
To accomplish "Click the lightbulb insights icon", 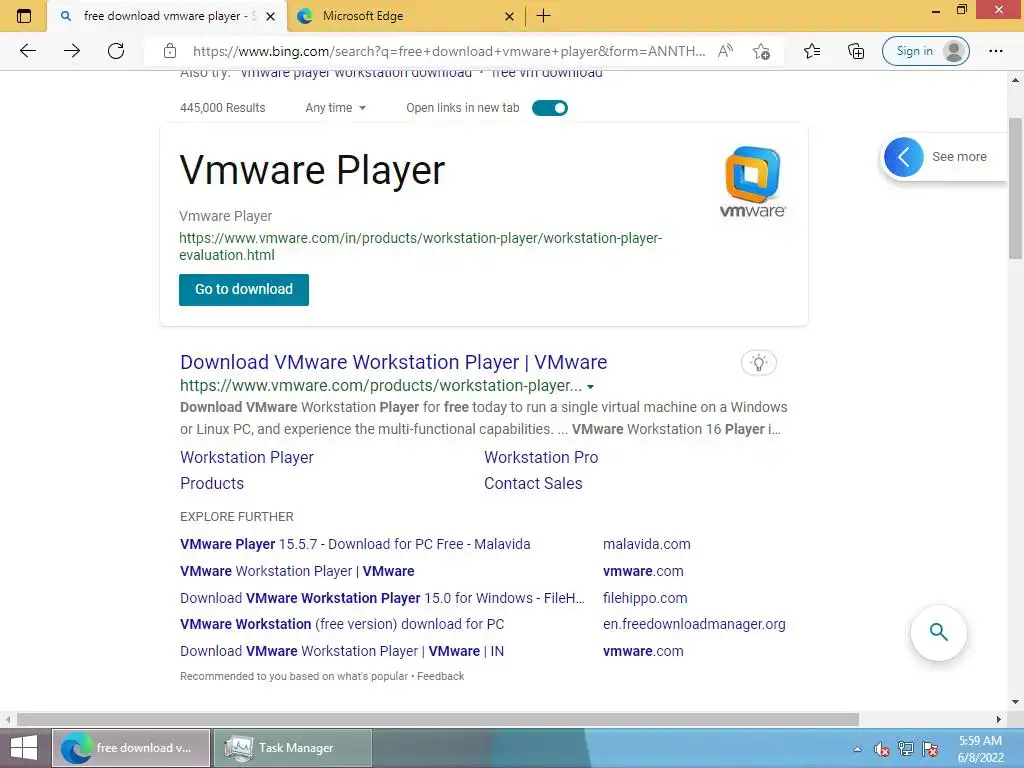I will click(759, 362).
